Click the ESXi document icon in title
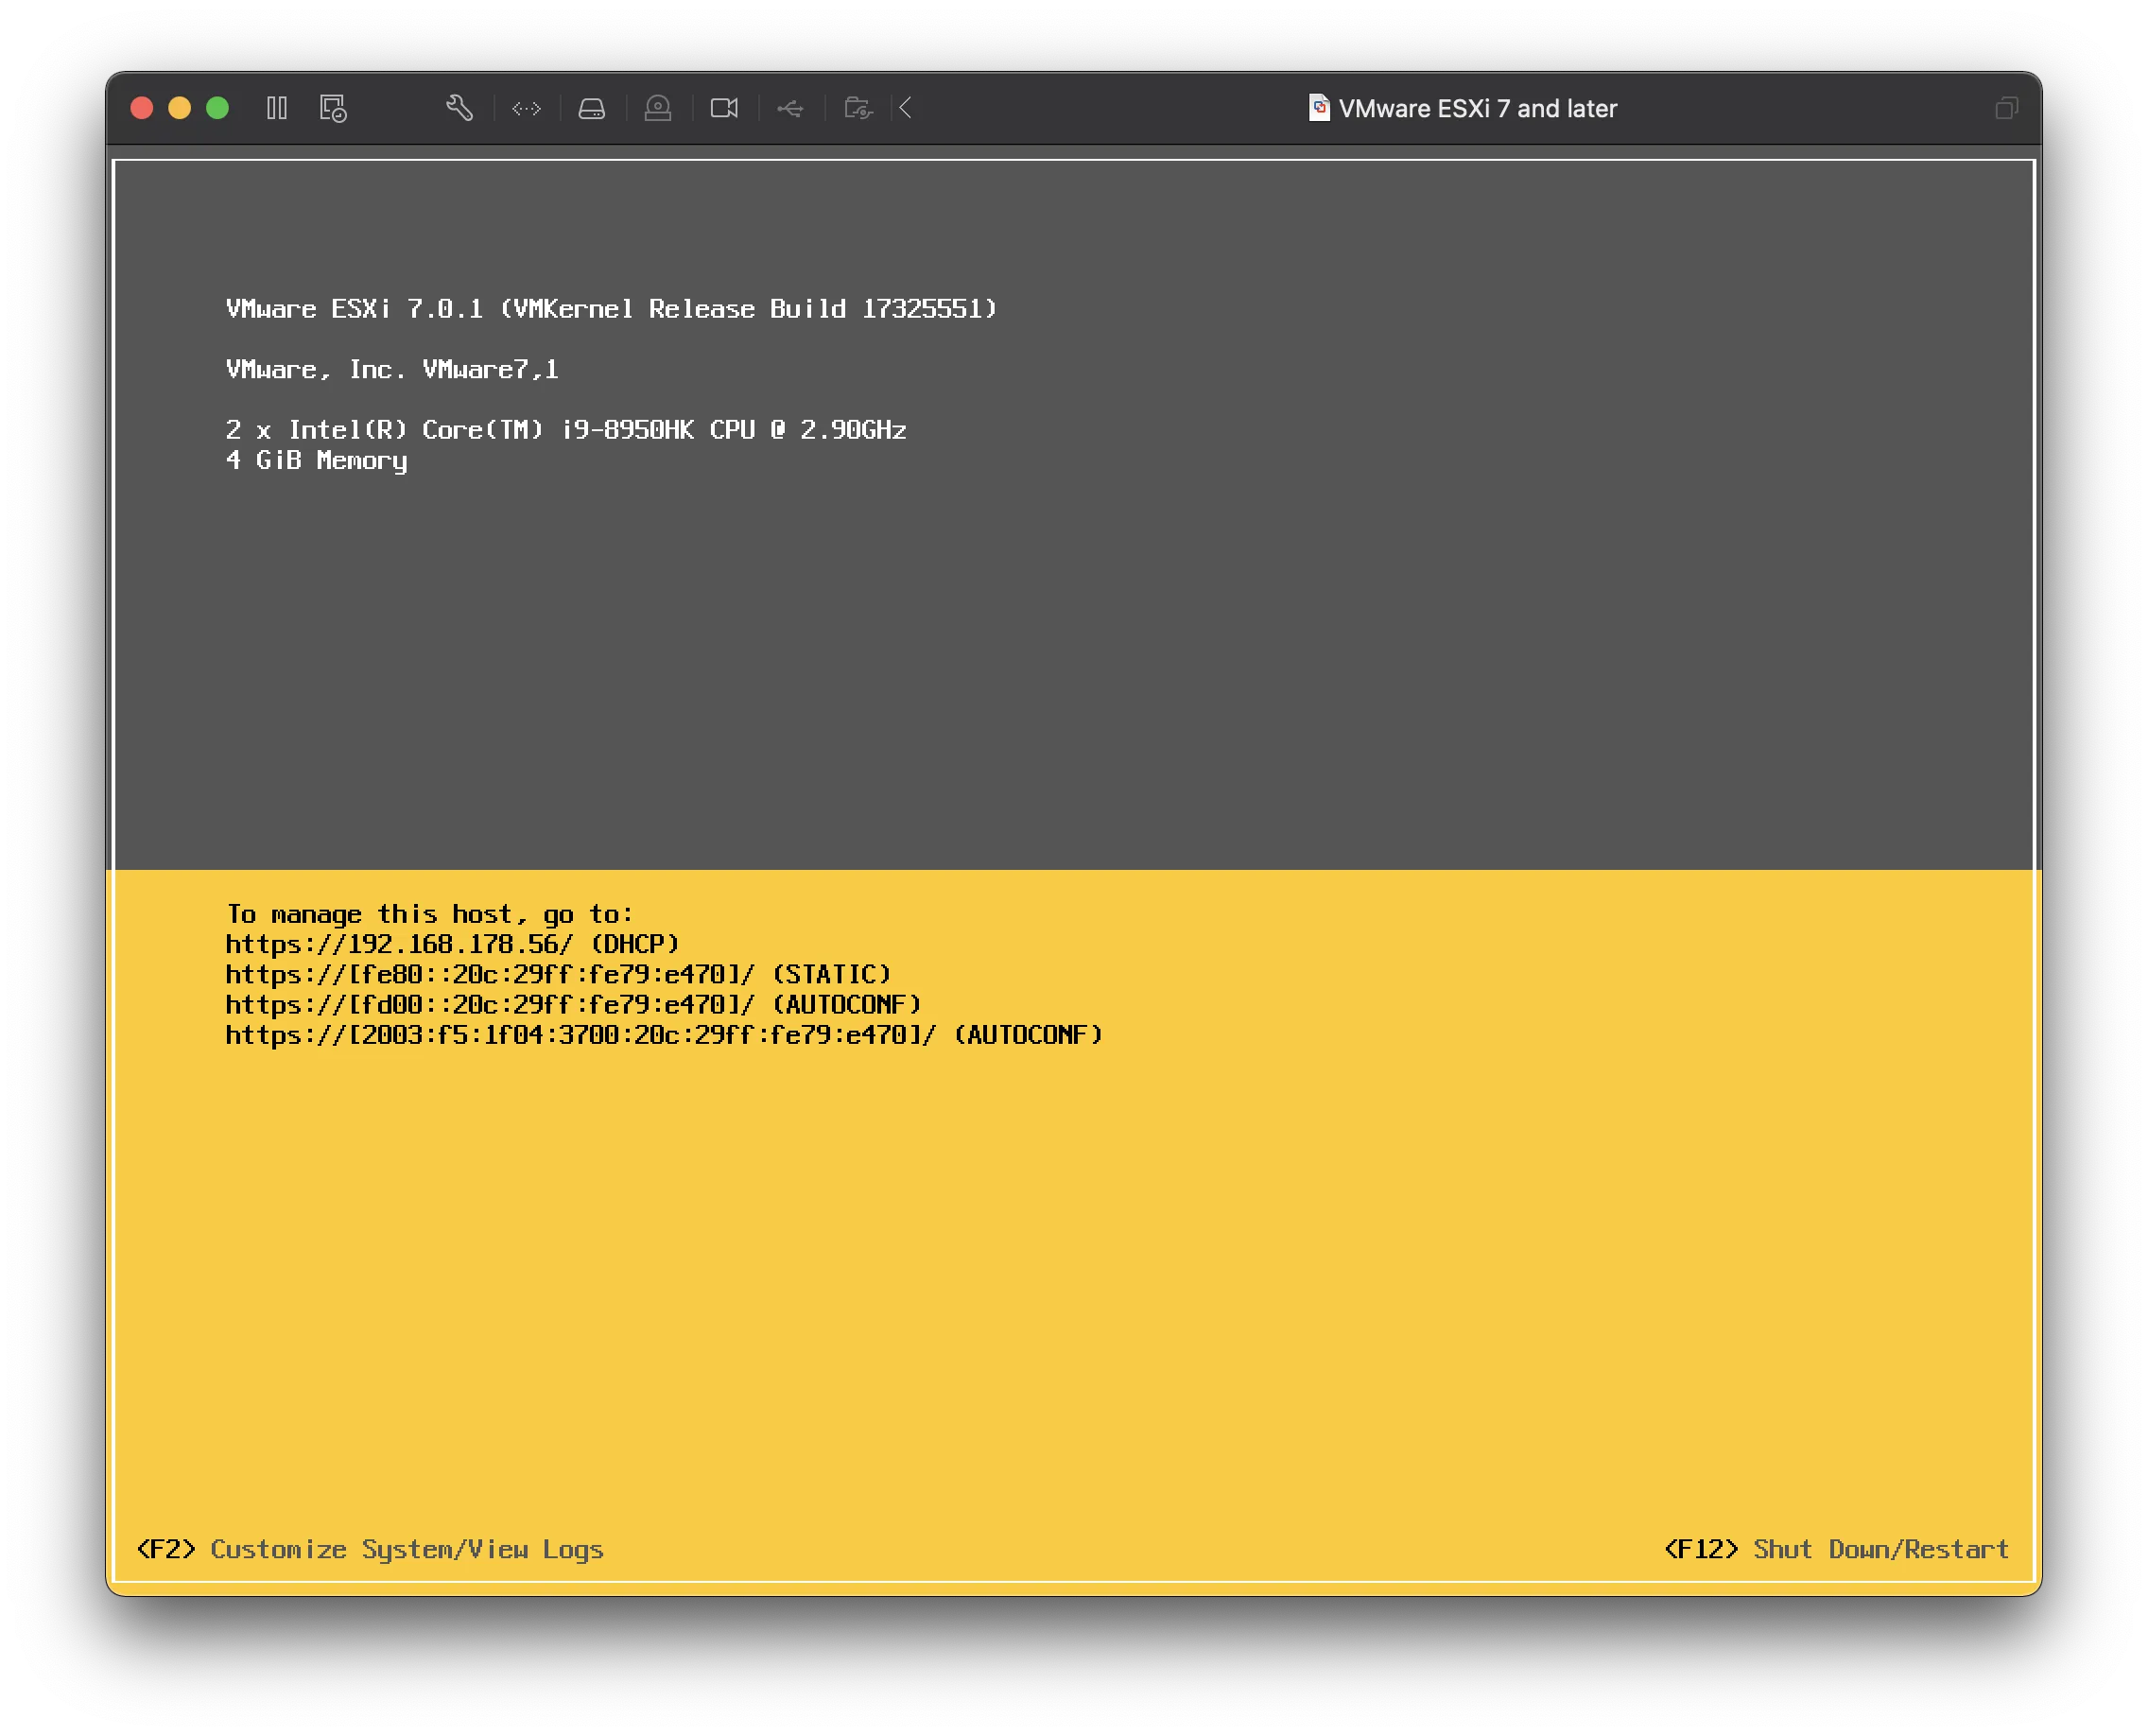The height and width of the screenshot is (1736, 2148). (1319, 108)
